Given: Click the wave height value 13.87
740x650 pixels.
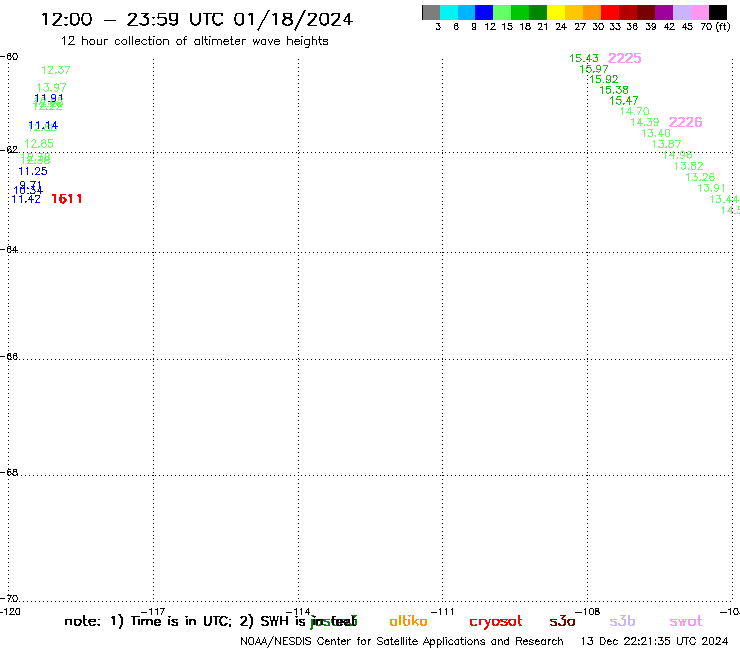Looking at the screenshot, I should point(667,144).
